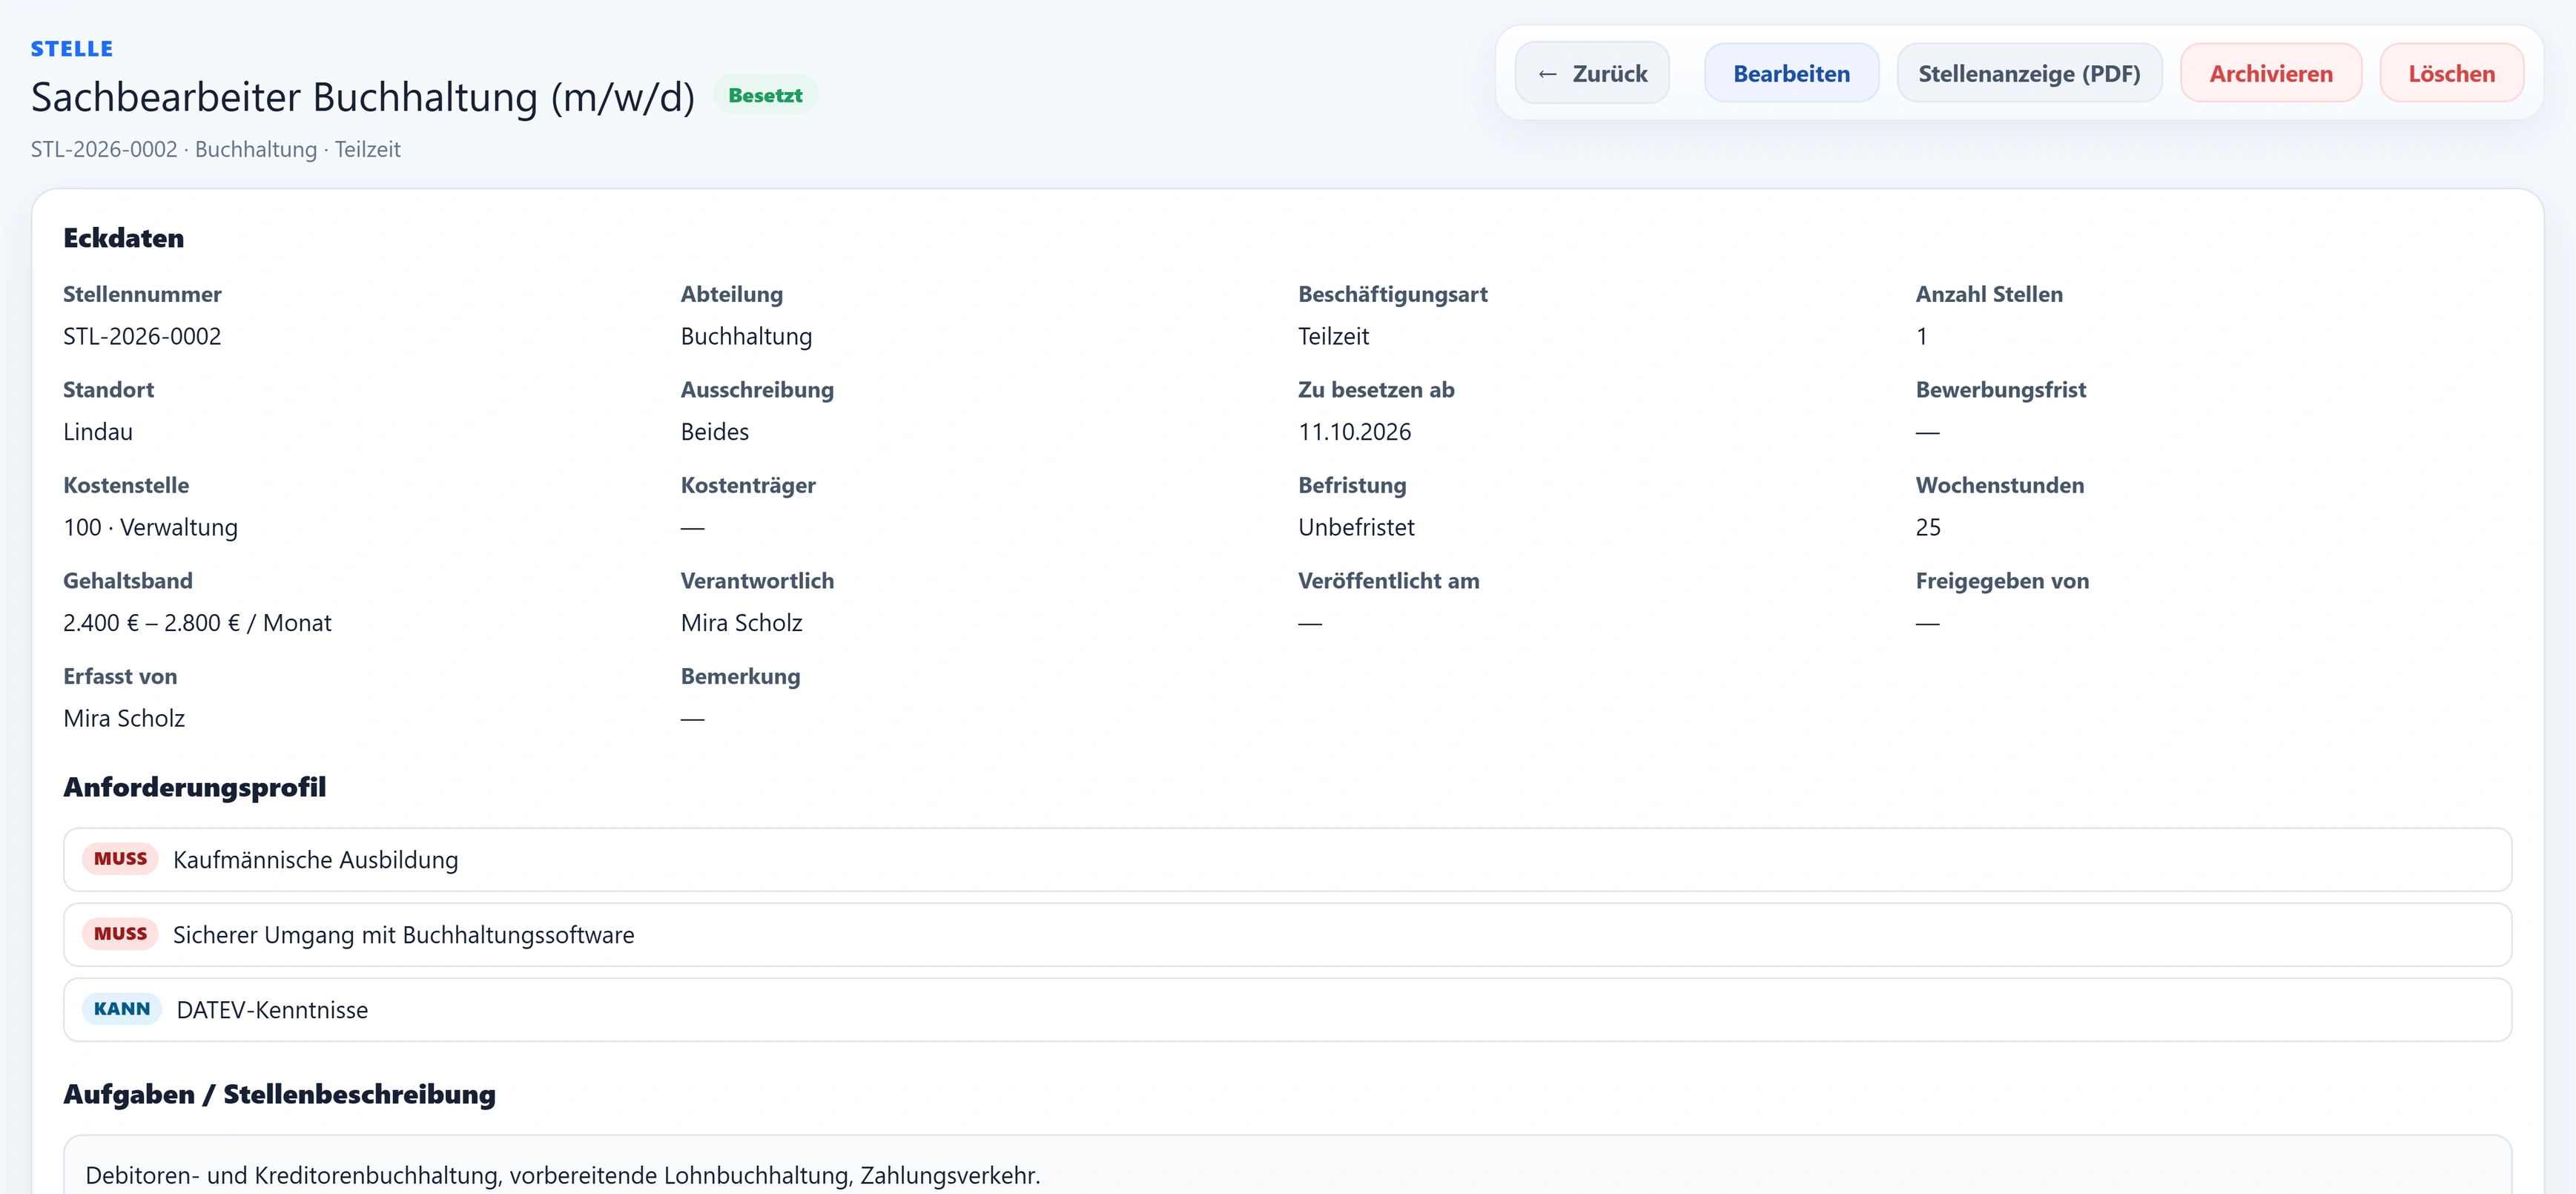
Task: Select the Gehaltsband value 2.400 € – 2.800 € / Monat
Action: pos(197,622)
